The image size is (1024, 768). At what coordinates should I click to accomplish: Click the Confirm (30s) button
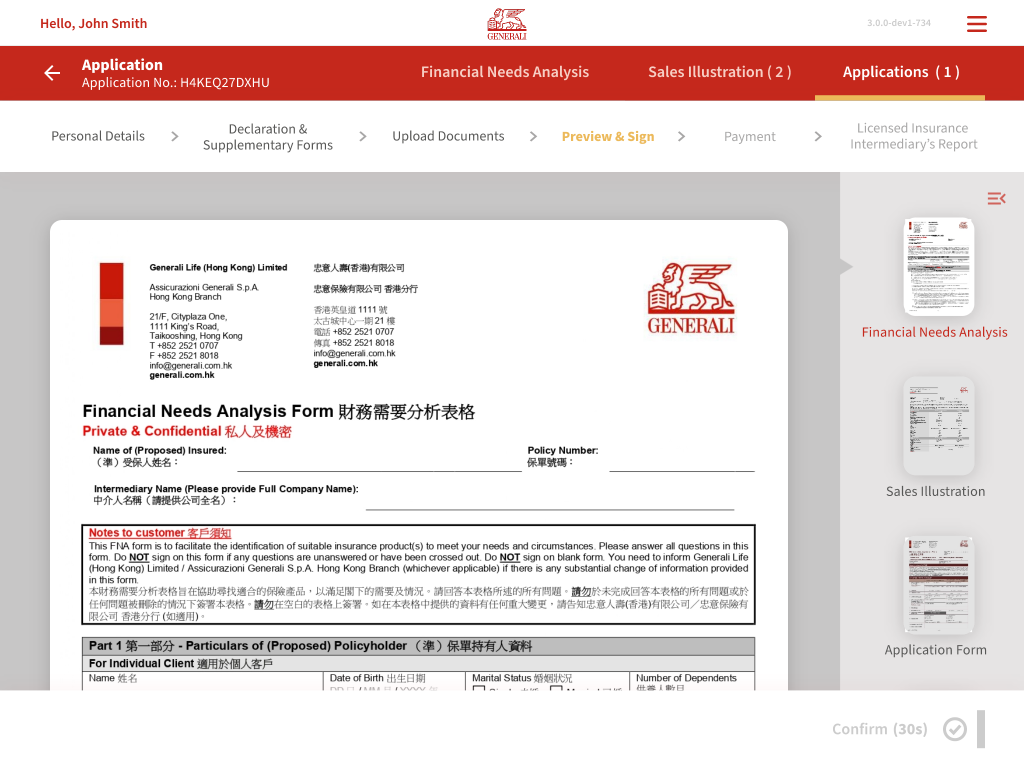click(880, 729)
